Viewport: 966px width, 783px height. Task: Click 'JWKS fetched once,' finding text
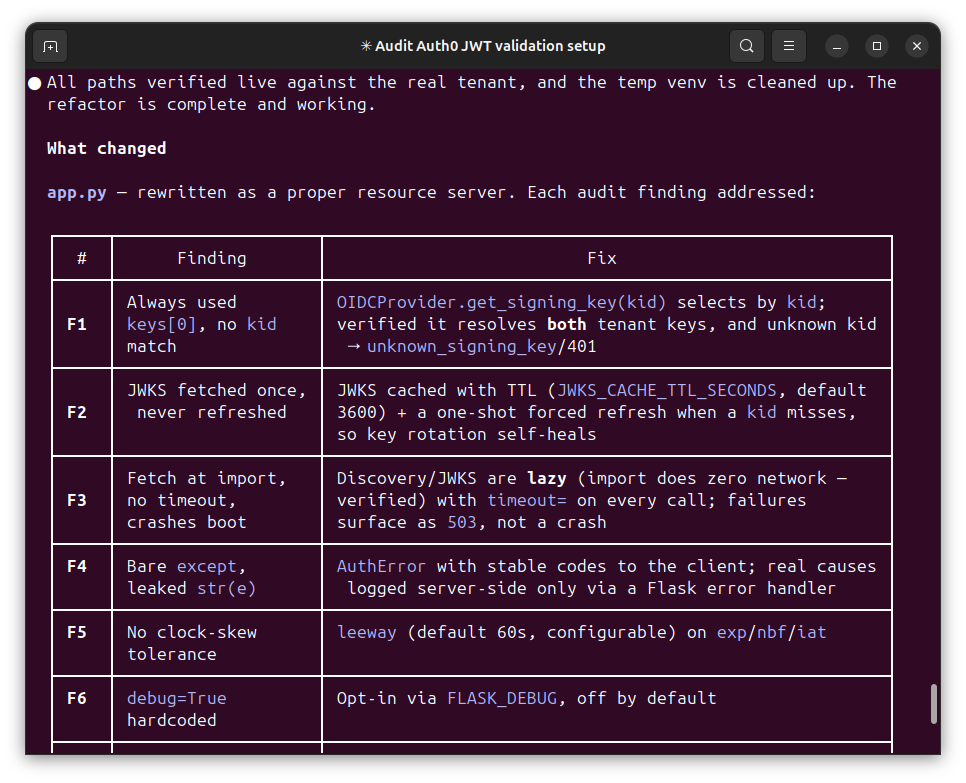pos(216,391)
